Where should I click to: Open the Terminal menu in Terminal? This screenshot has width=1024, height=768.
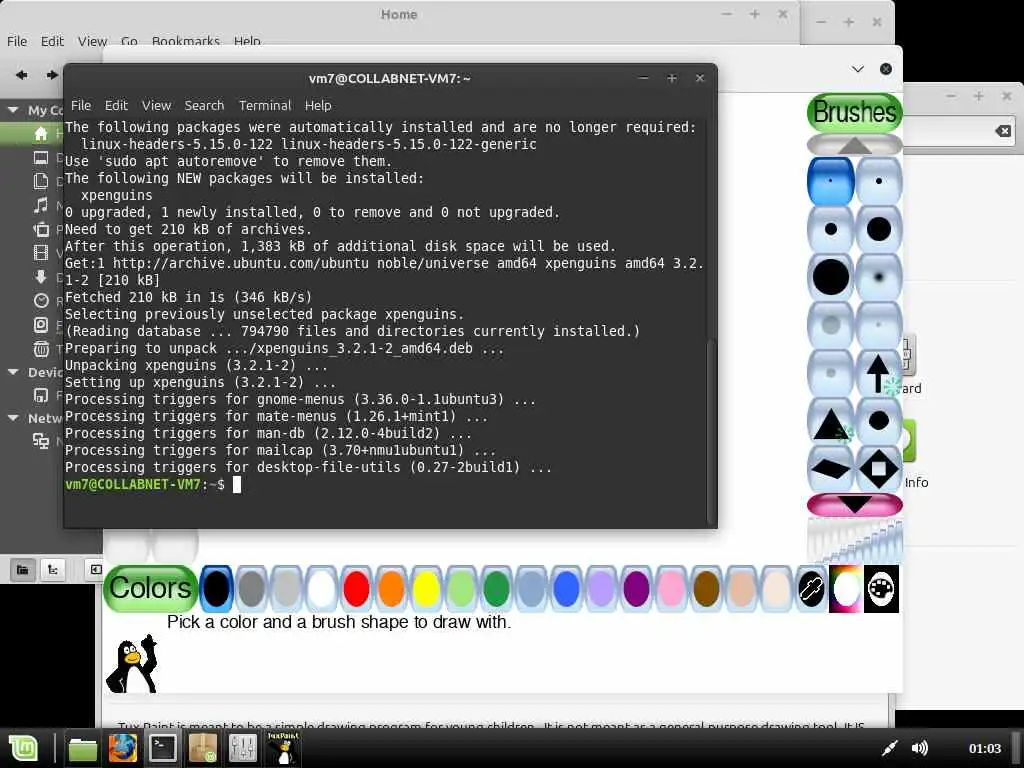[x=264, y=105]
